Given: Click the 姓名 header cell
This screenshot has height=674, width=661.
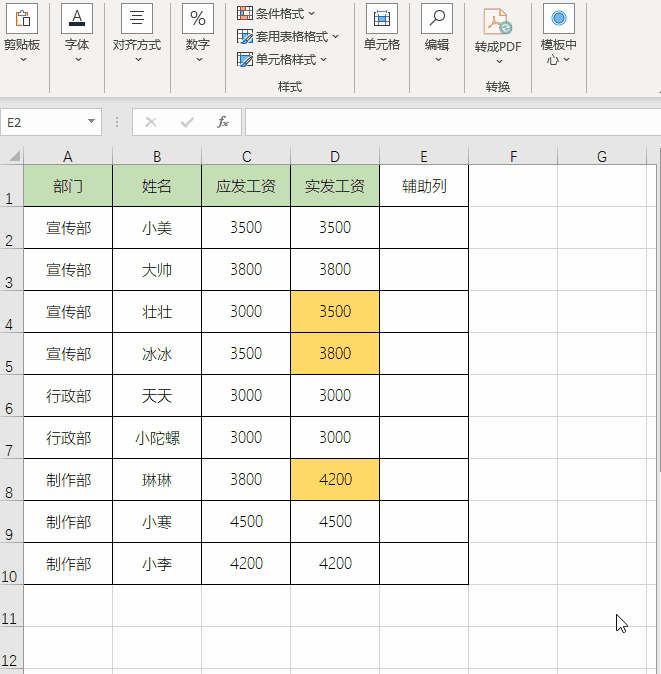Looking at the screenshot, I should 157,186.
